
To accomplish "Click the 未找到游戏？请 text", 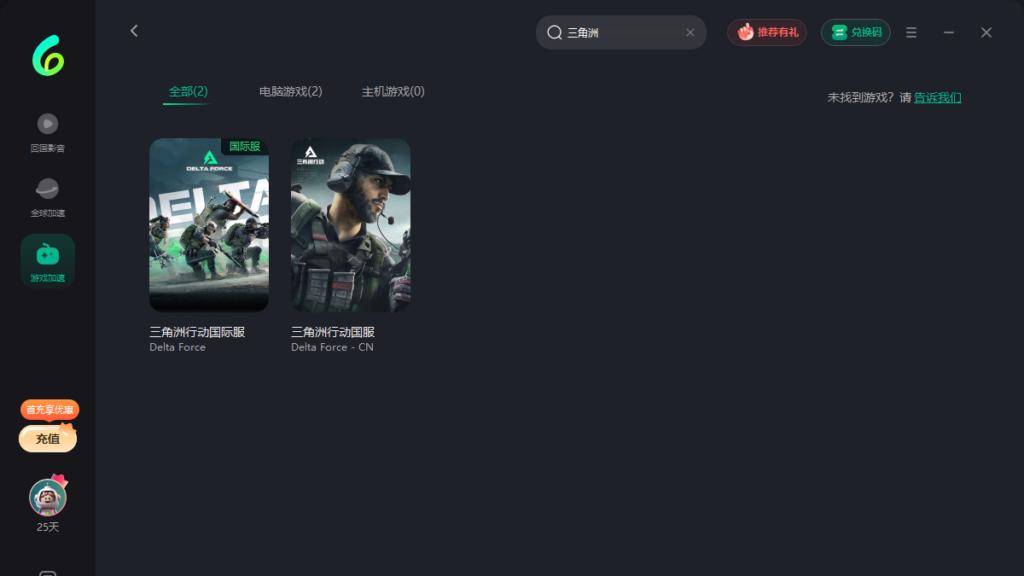I will coord(869,97).
